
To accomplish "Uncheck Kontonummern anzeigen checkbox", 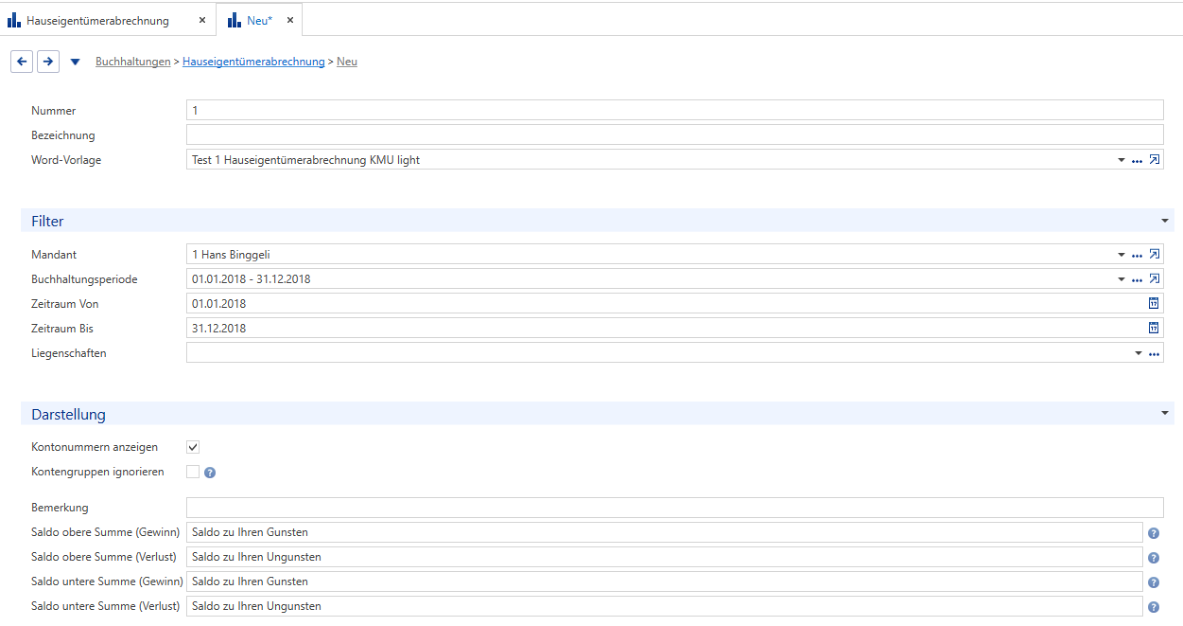I will click(x=193, y=447).
